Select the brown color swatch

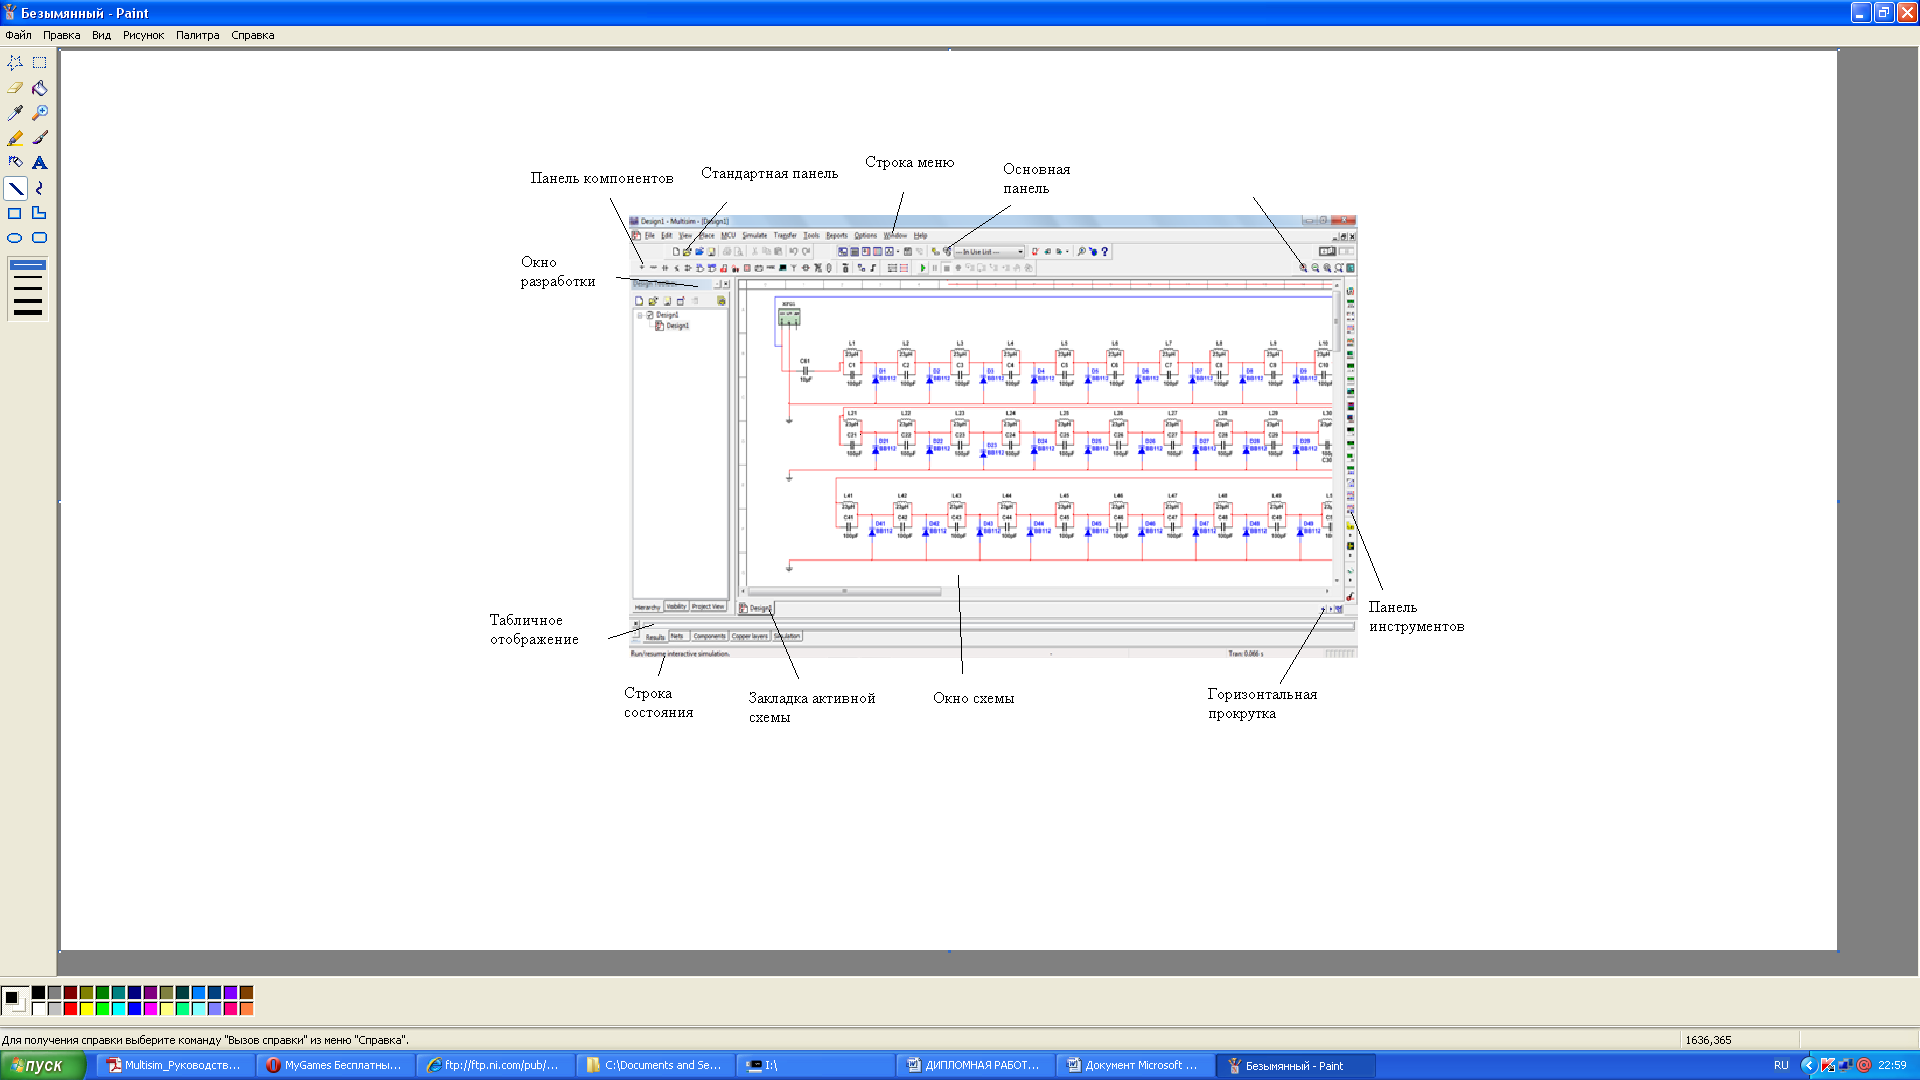246,993
